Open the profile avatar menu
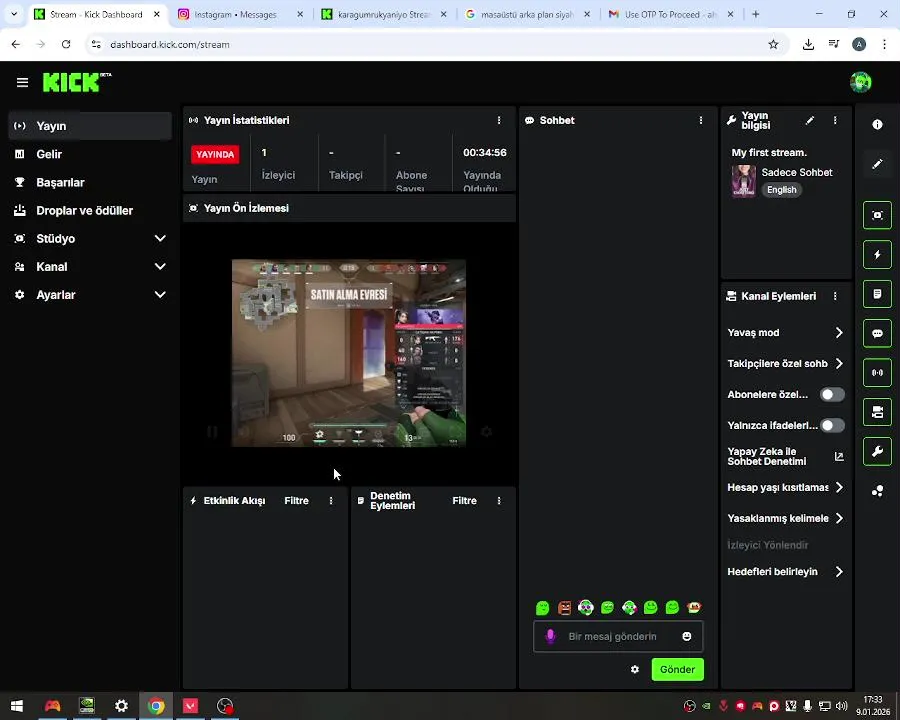 (860, 82)
